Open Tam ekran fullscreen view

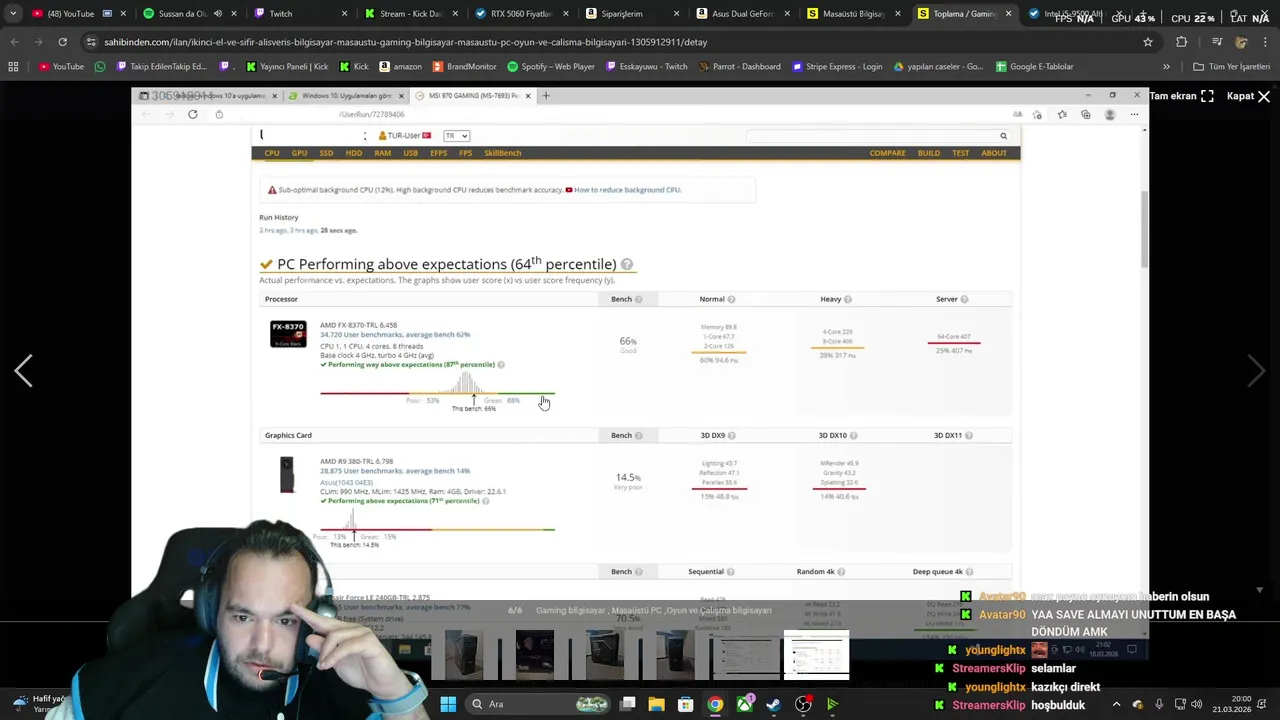(x=1181, y=96)
